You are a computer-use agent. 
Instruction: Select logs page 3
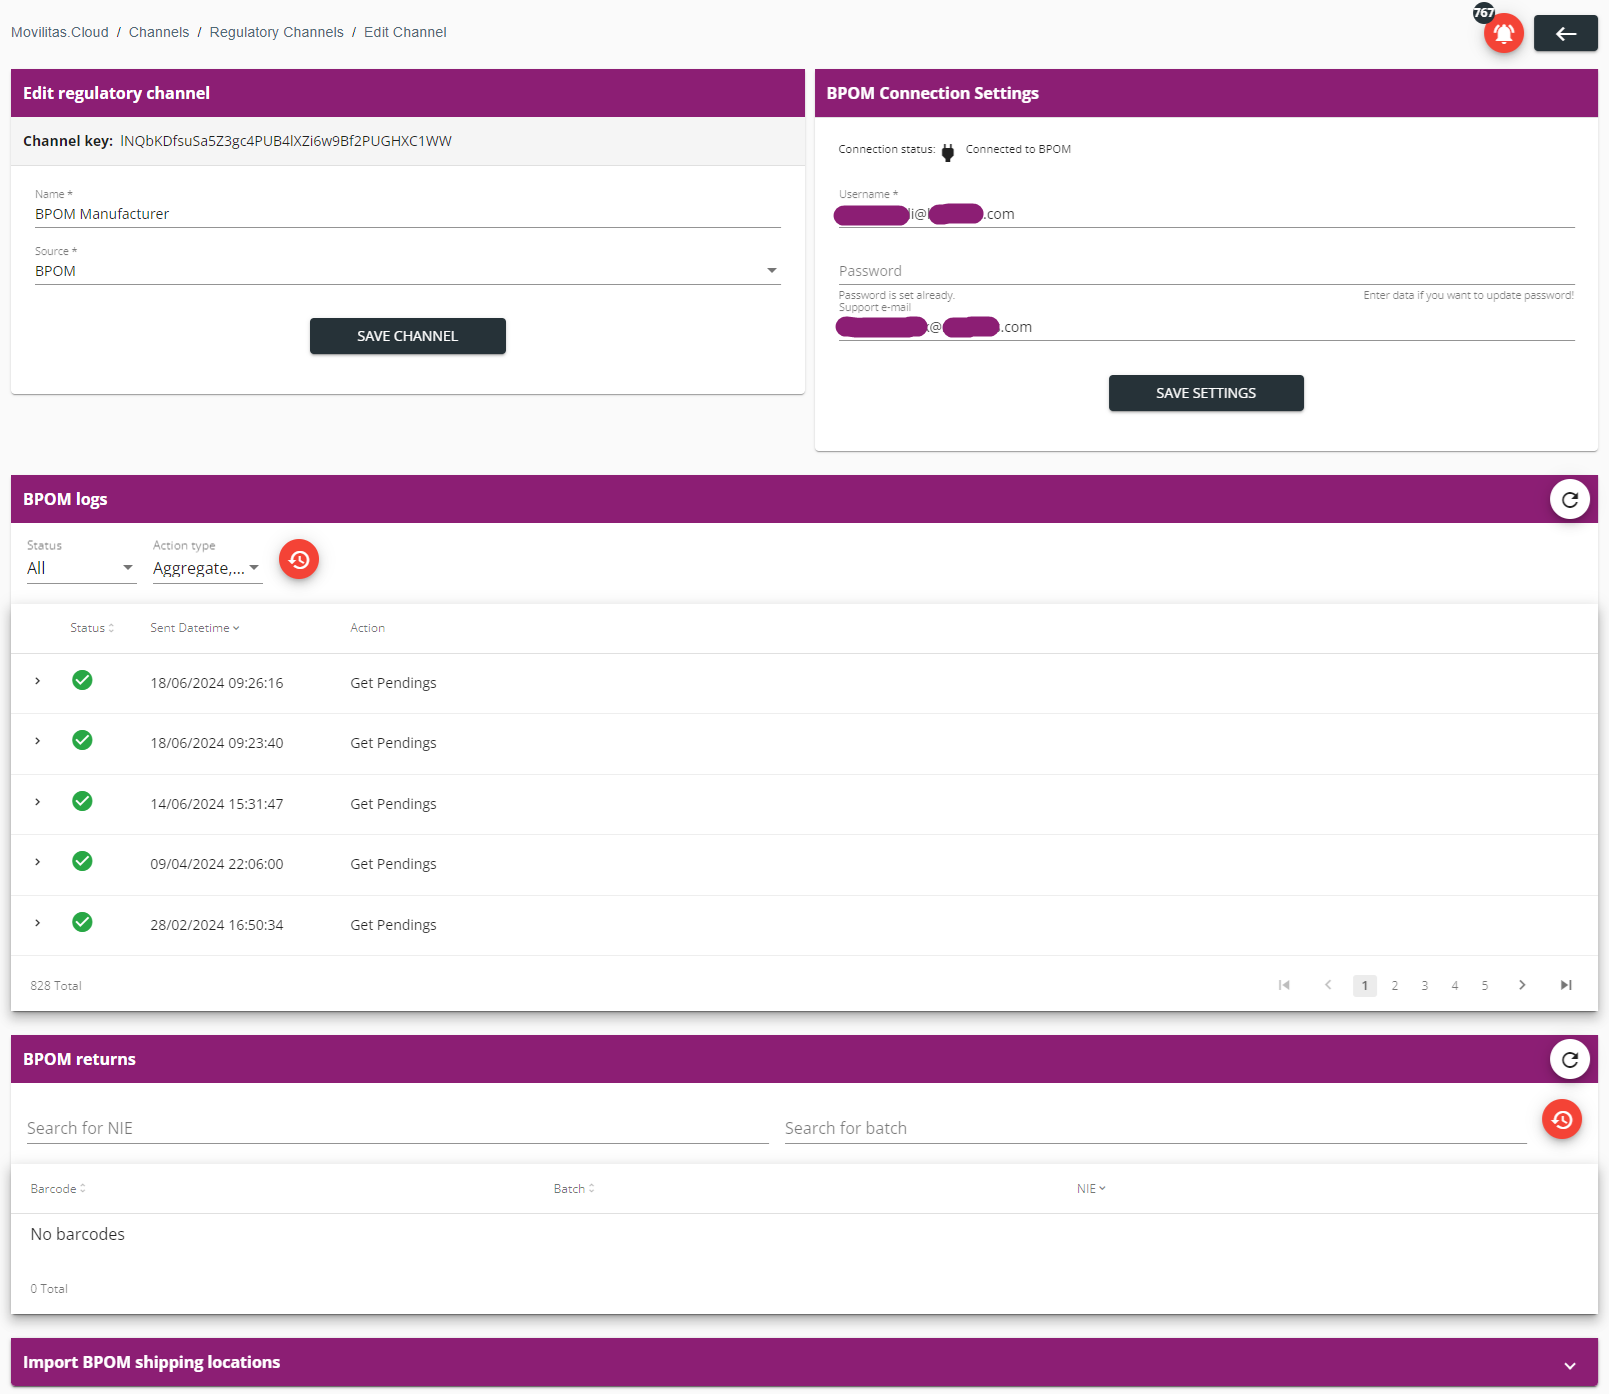pos(1425,986)
